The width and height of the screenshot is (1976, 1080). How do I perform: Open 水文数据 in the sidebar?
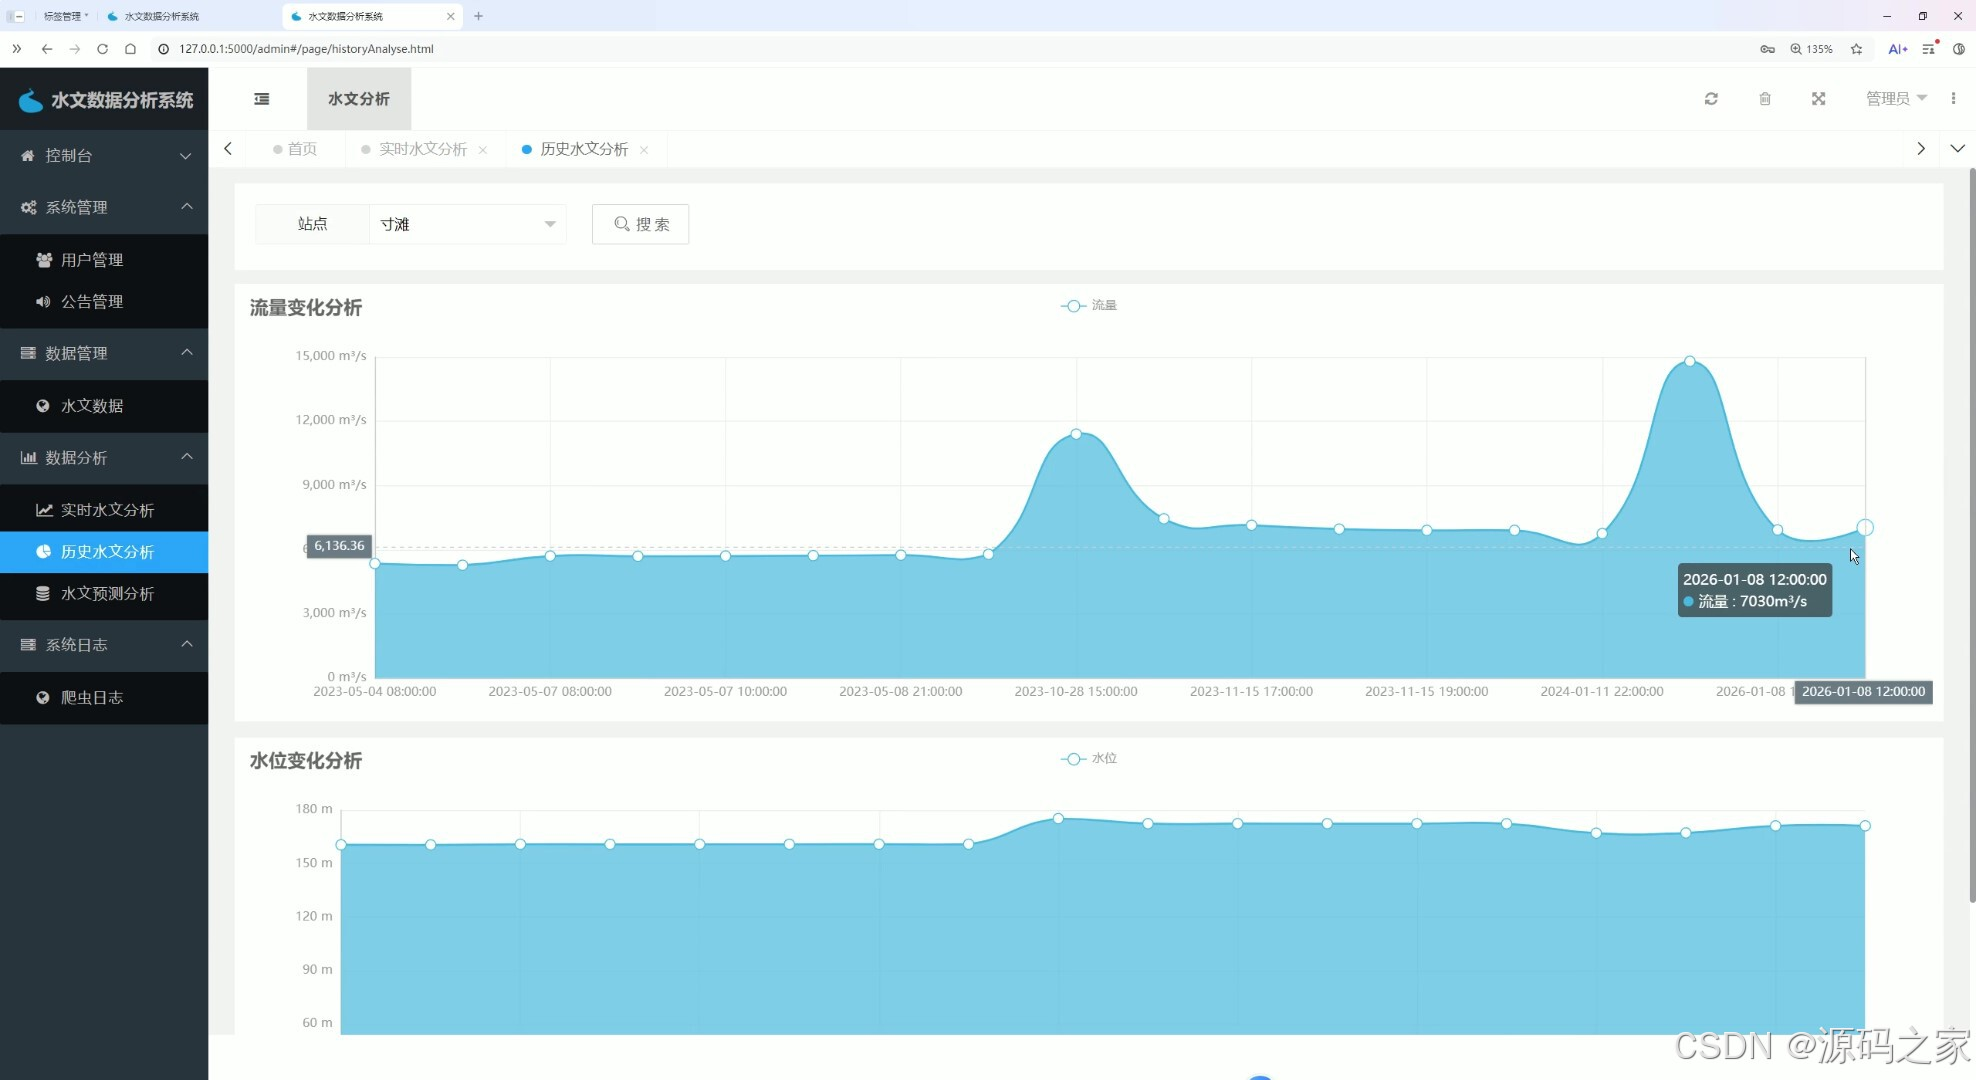click(x=92, y=406)
